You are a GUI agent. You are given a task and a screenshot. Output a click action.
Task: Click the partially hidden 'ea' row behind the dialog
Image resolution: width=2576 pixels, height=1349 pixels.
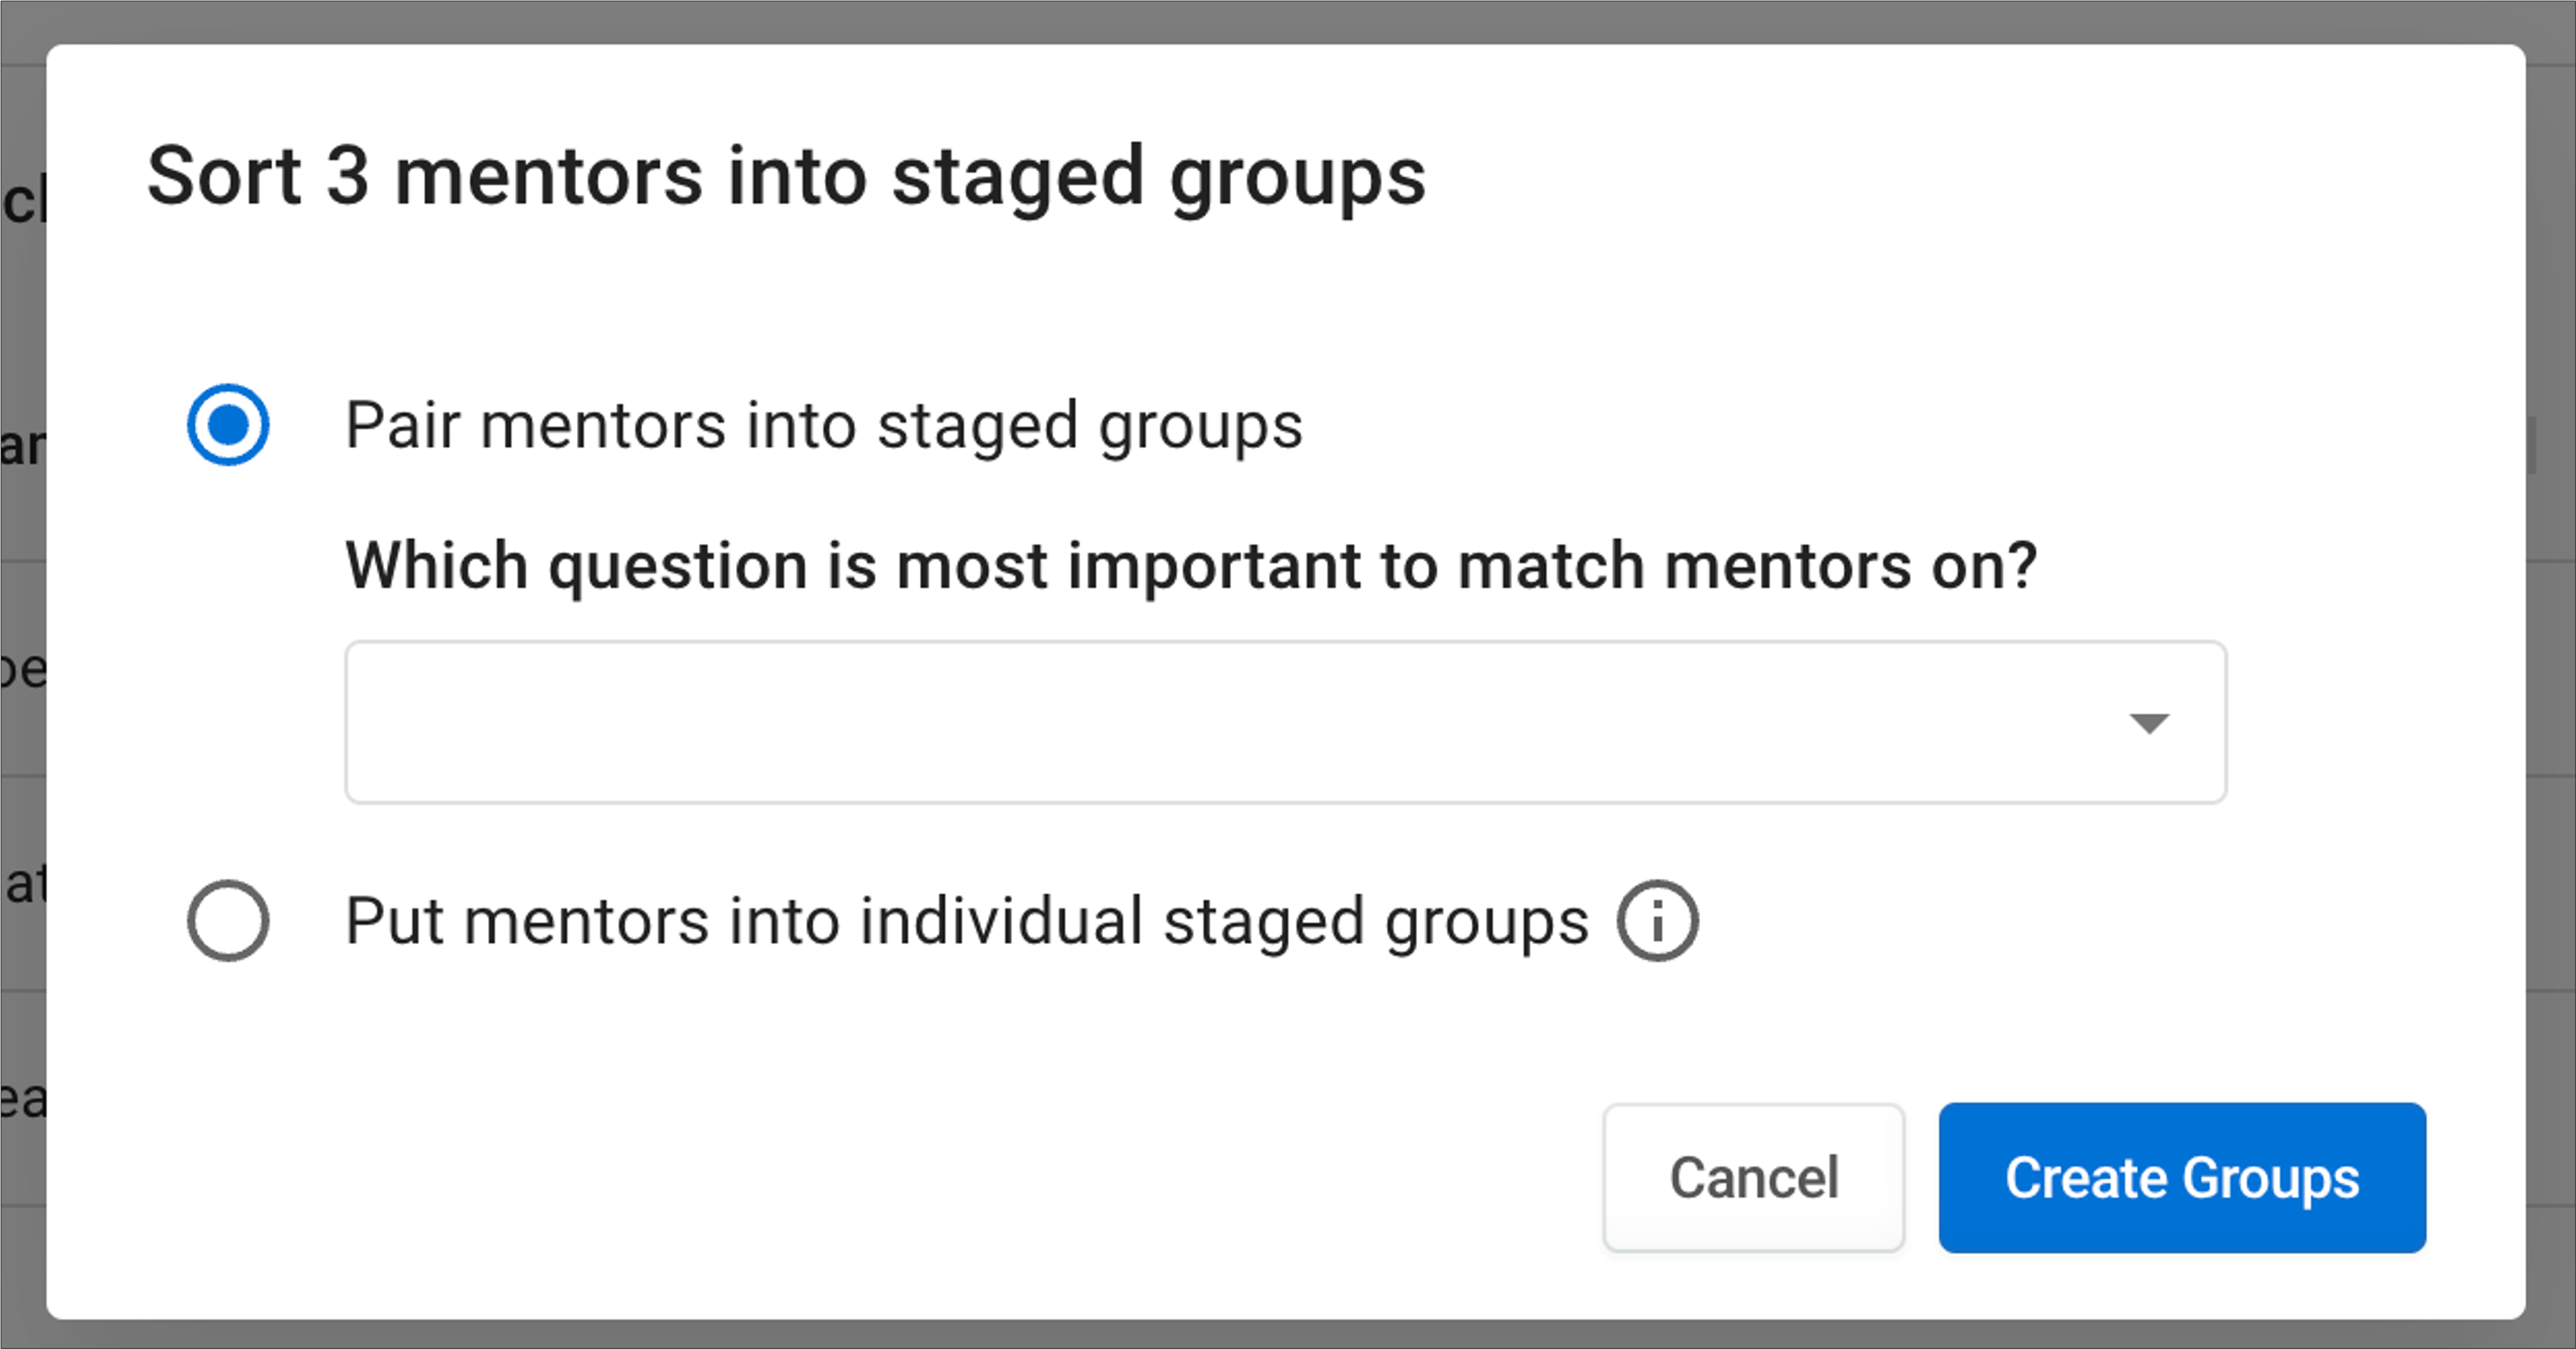(x=22, y=1099)
